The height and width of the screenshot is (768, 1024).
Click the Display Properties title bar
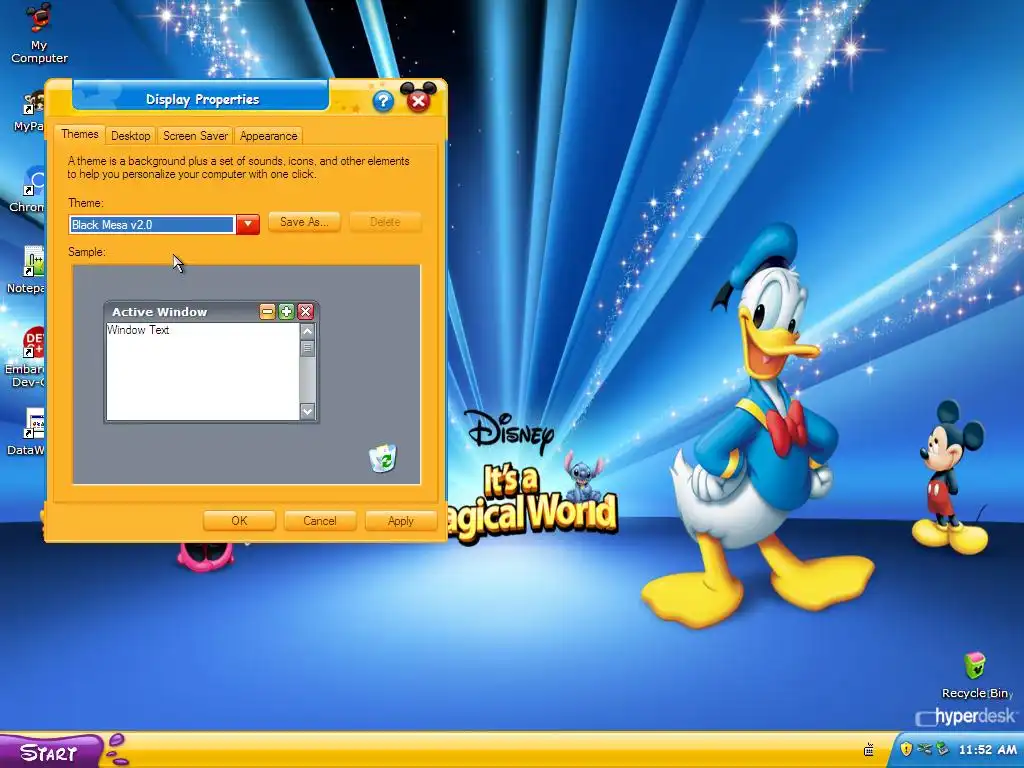[201, 99]
